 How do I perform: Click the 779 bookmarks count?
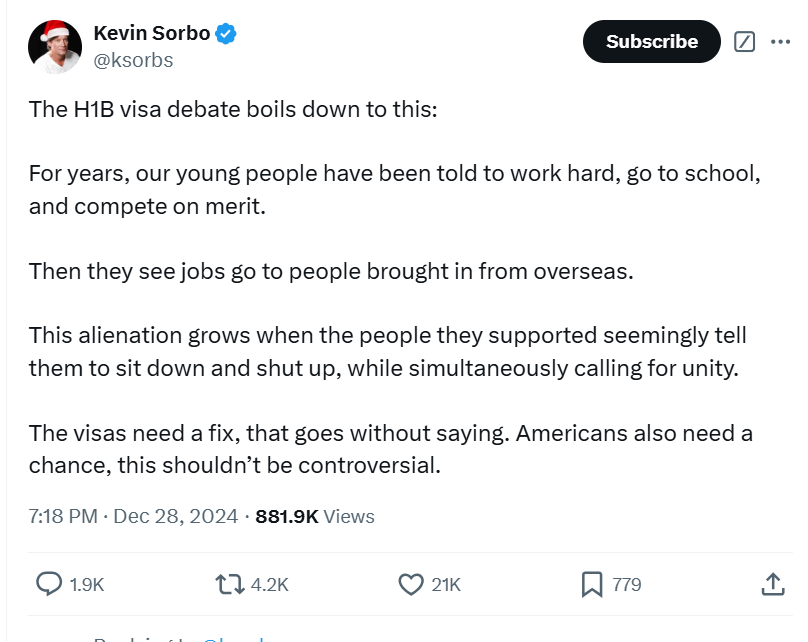627,585
